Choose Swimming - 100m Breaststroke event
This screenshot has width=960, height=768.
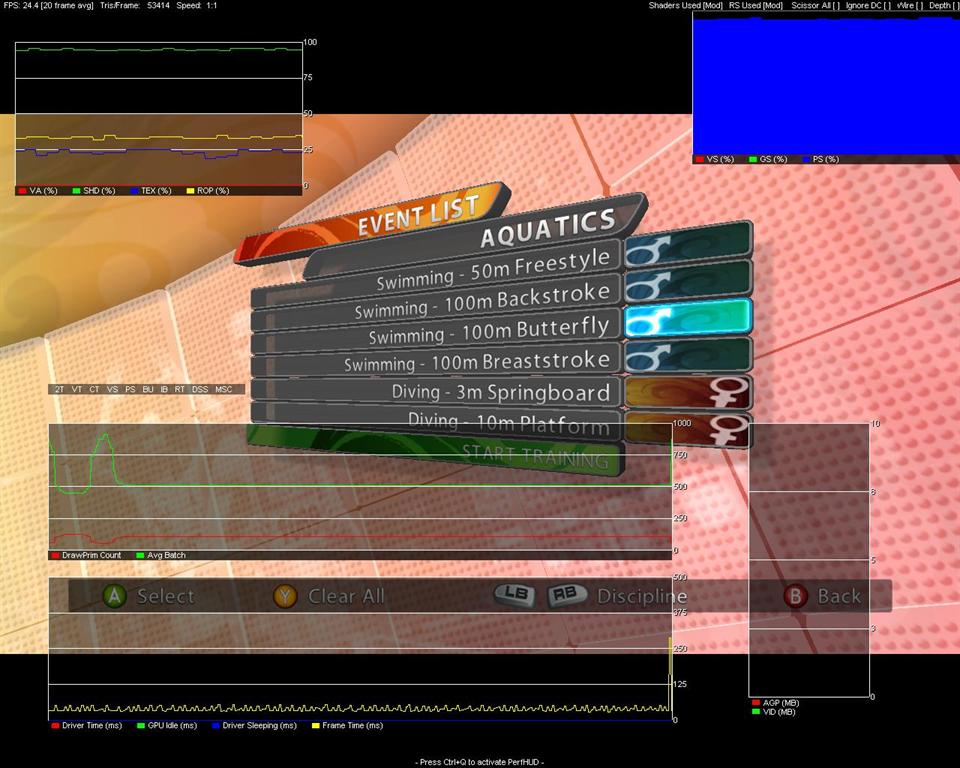click(437, 362)
